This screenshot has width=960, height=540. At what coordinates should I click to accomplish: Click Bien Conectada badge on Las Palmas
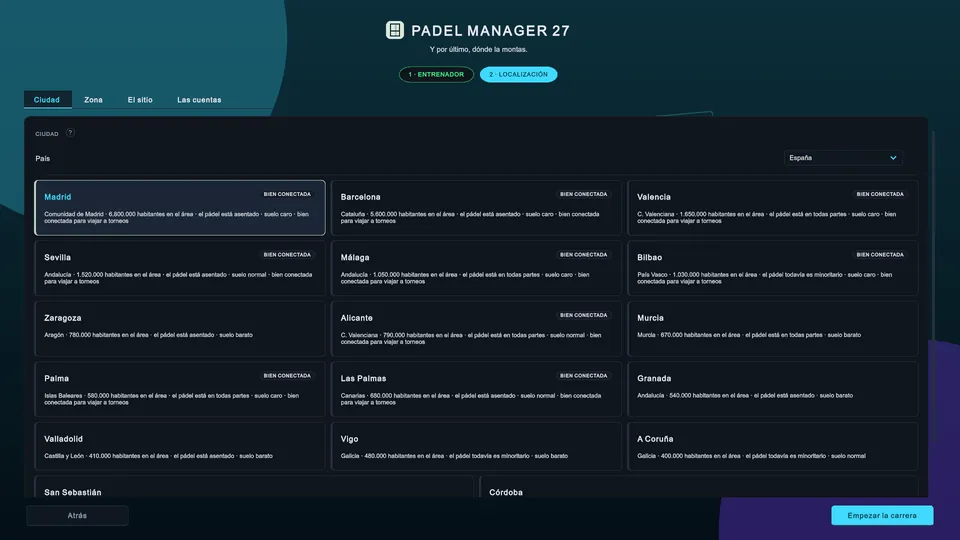click(x=583, y=376)
